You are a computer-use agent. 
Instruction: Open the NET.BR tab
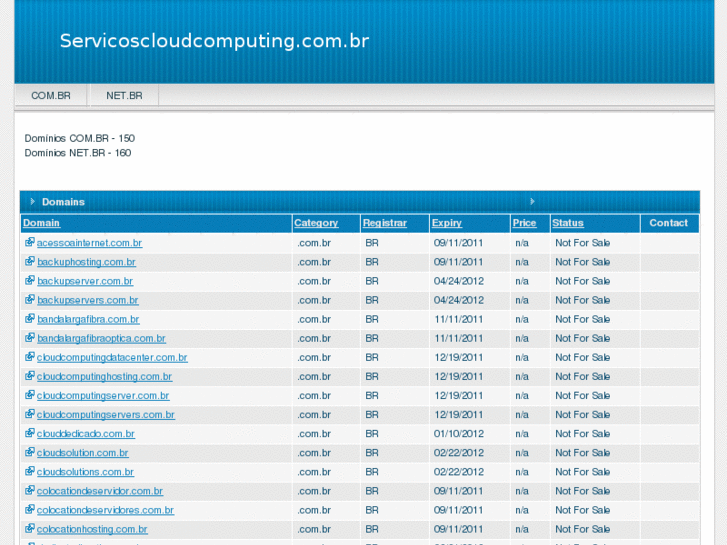tap(124, 96)
